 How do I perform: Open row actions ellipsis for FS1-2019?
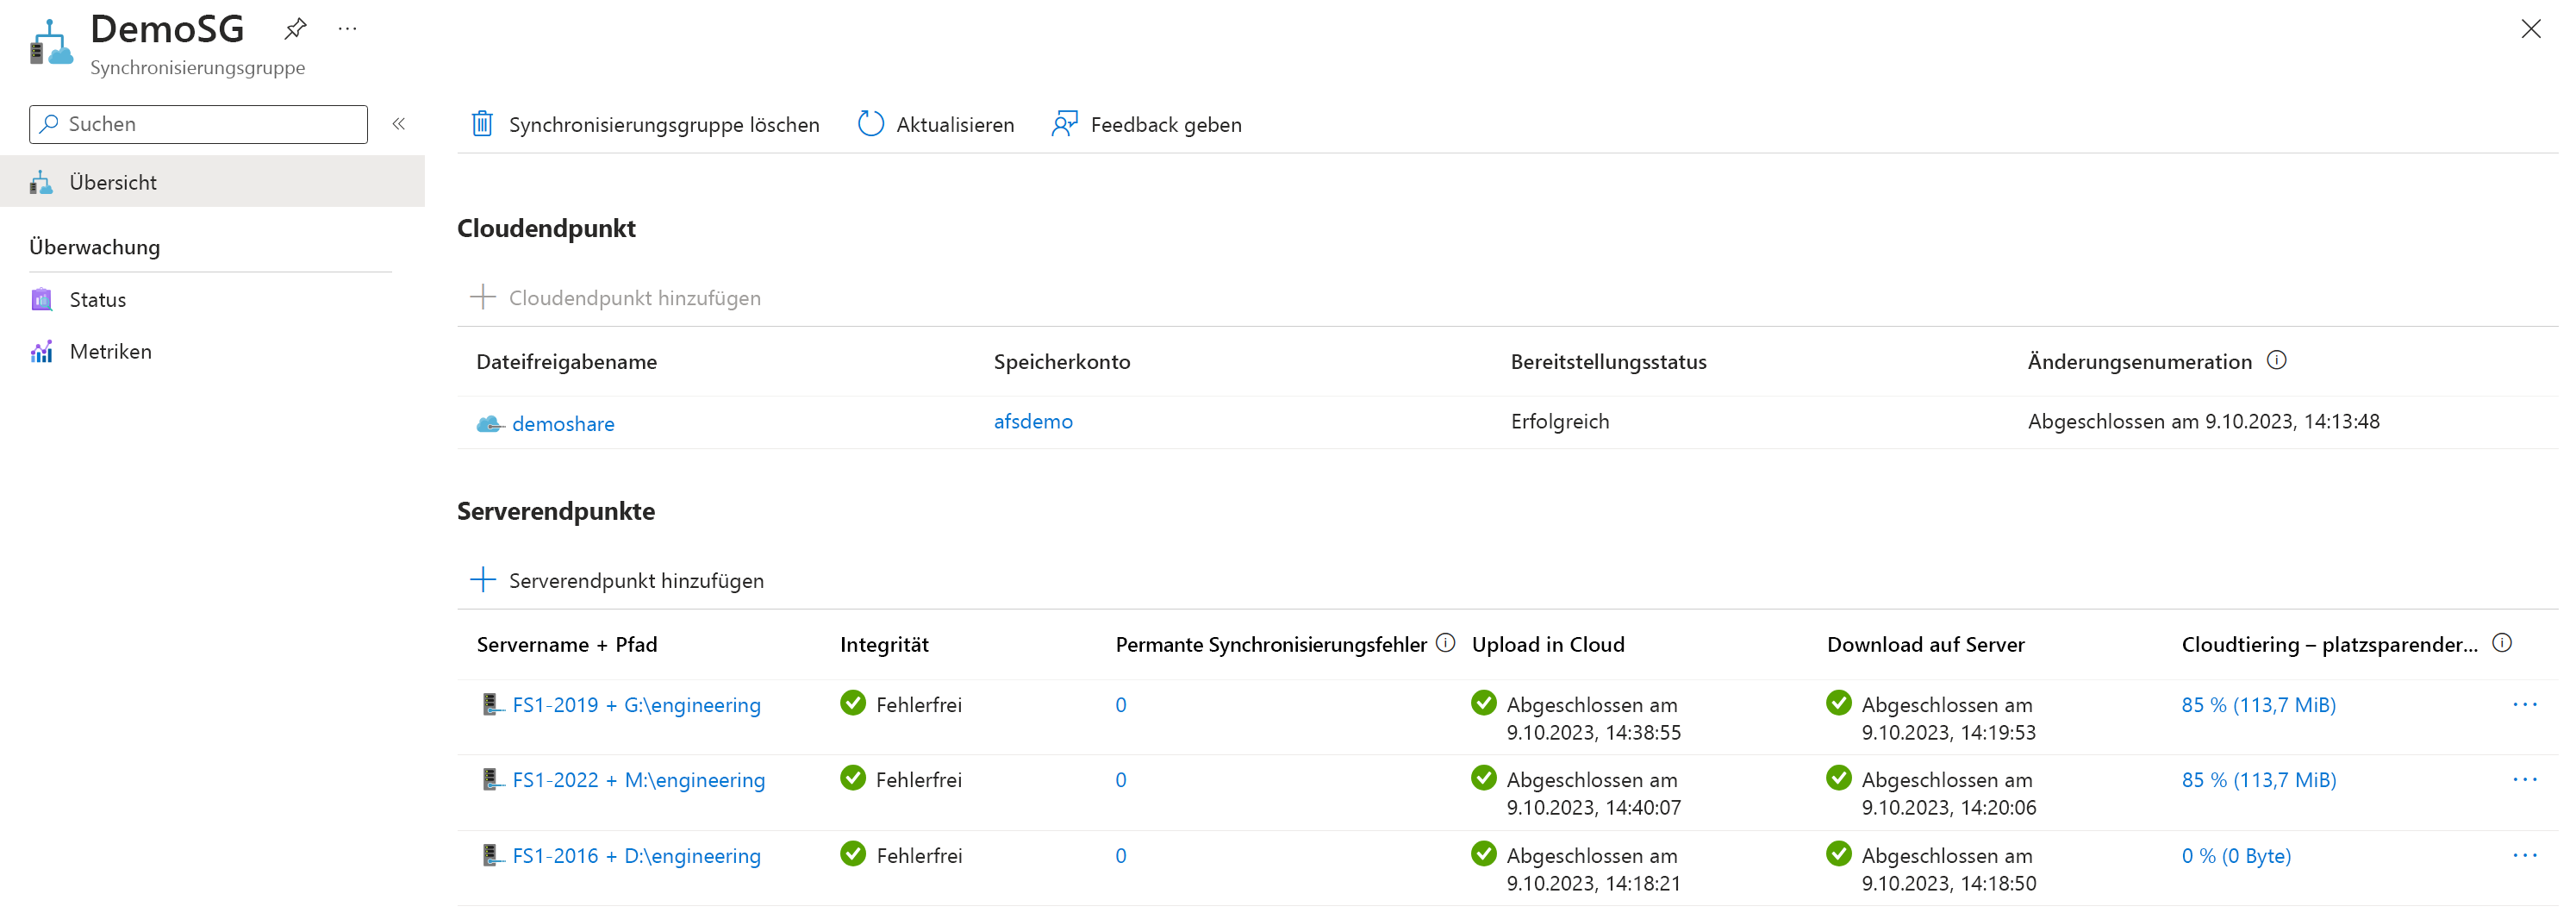coord(2525,705)
